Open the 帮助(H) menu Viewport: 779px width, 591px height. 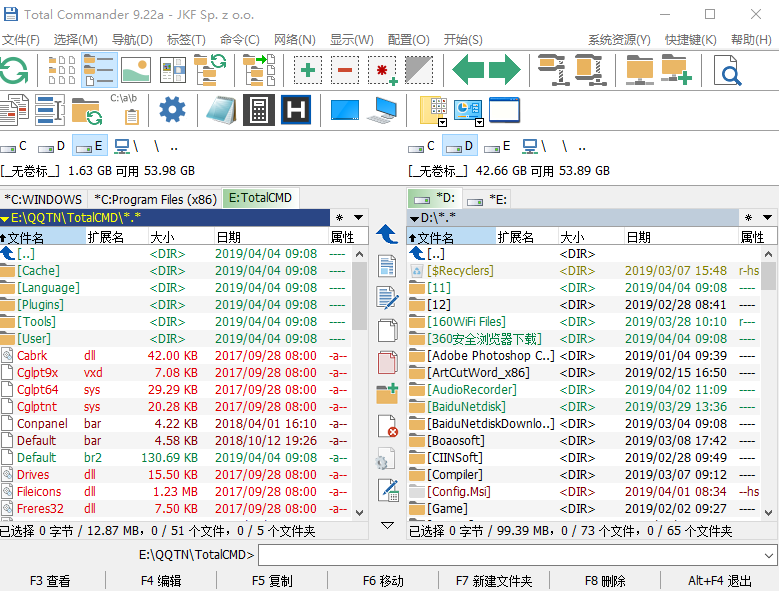tap(751, 40)
